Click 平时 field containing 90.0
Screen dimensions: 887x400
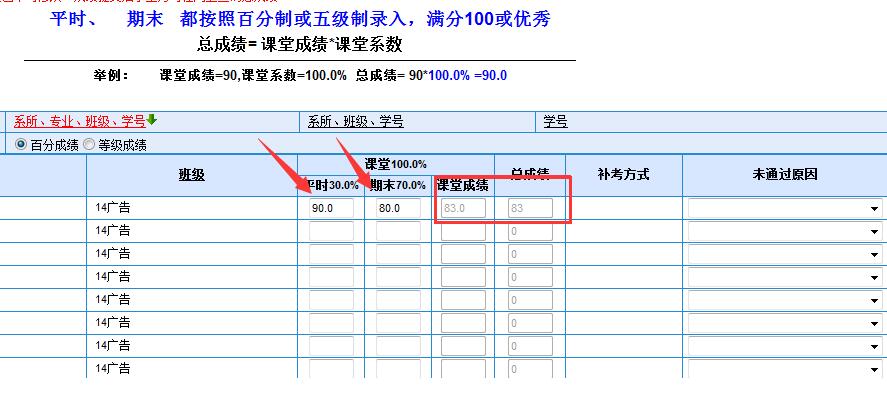pyautogui.click(x=331, y=209)
